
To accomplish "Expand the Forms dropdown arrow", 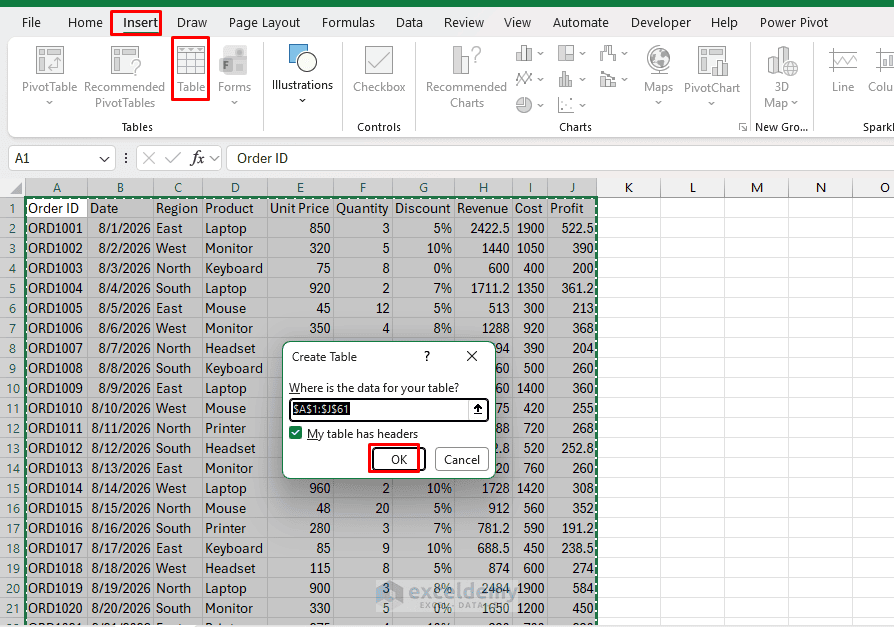I will 234,103.
